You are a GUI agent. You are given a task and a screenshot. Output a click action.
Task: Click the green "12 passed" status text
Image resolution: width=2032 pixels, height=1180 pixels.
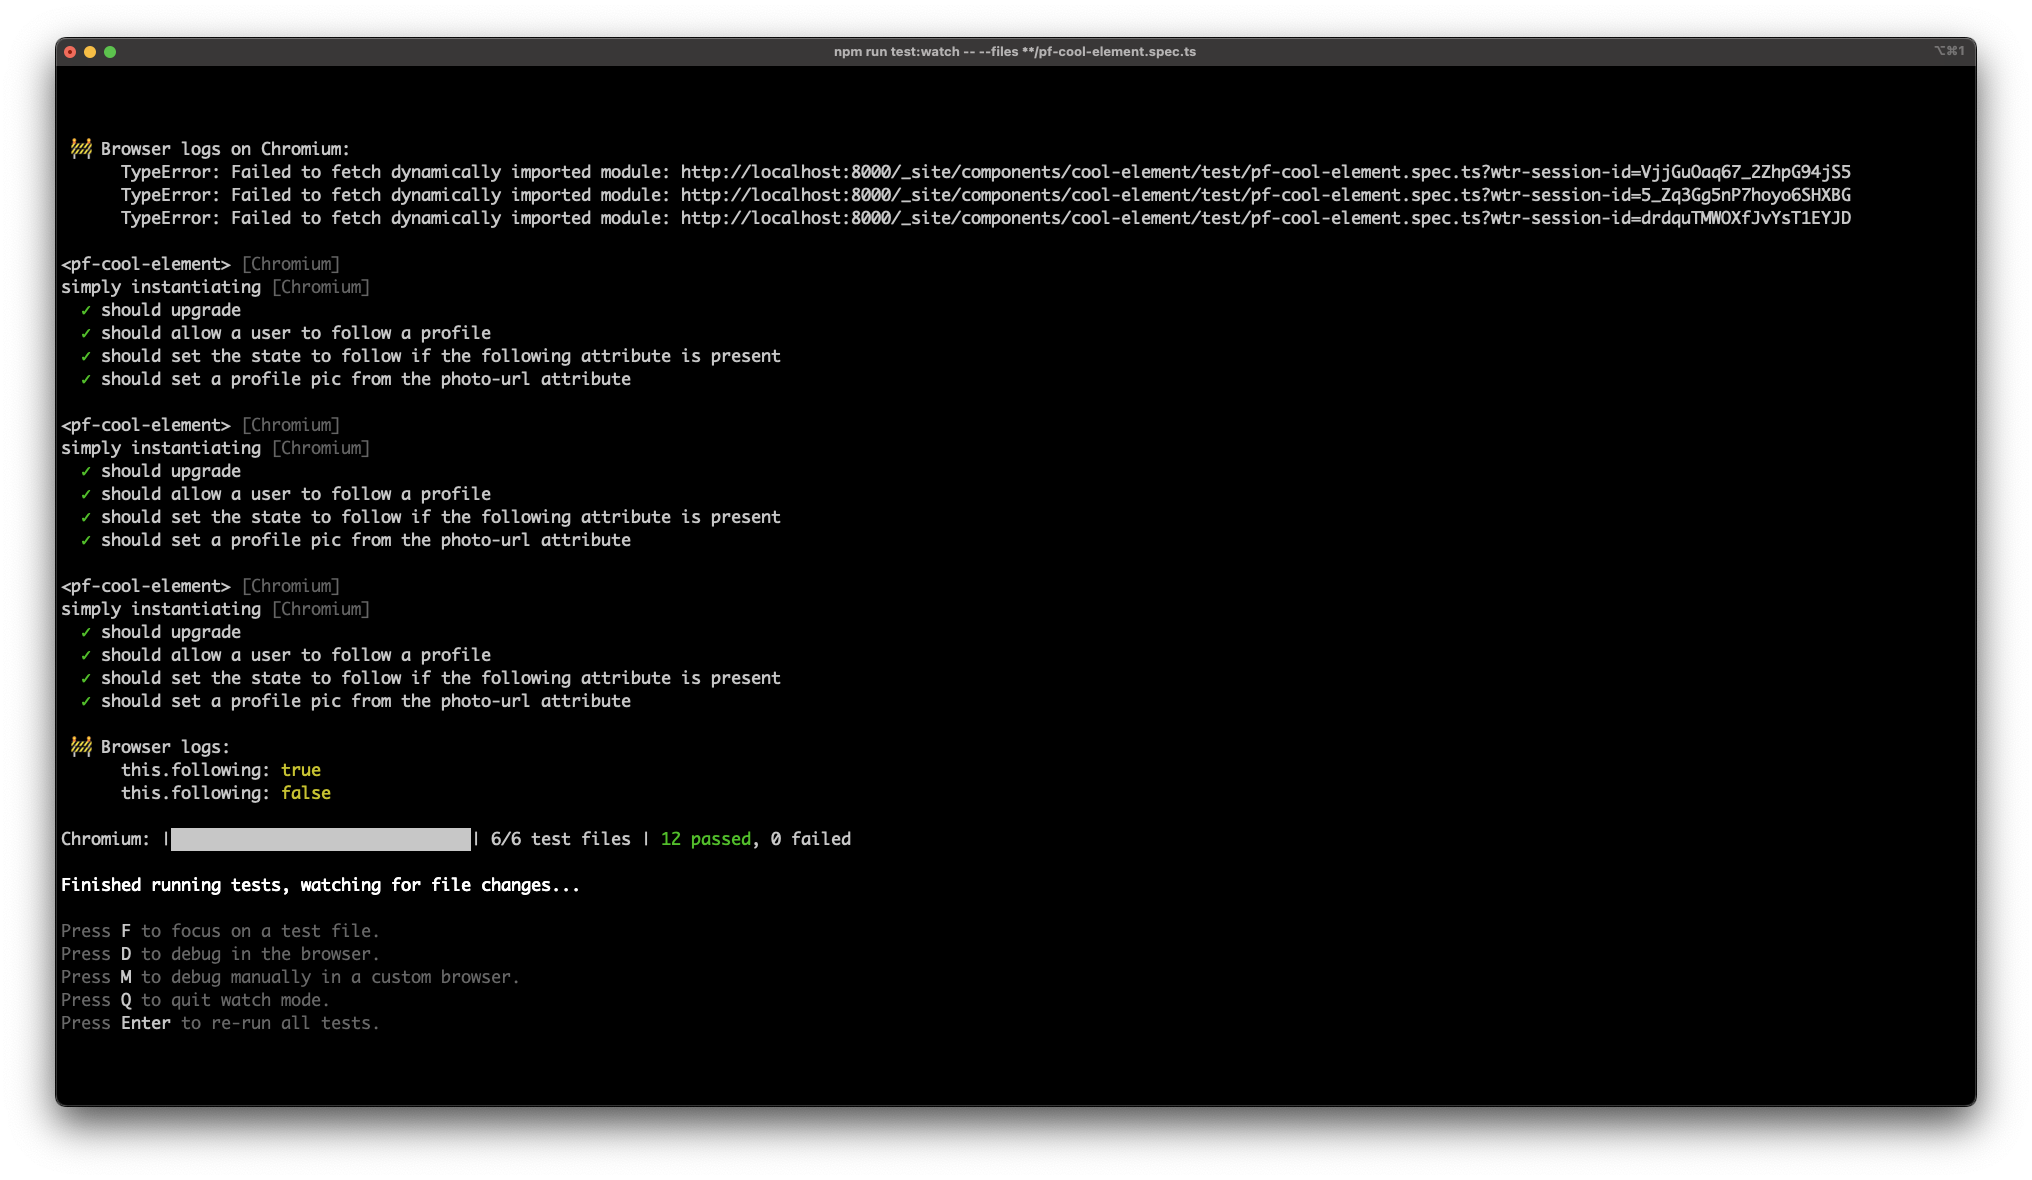[704, 839]
